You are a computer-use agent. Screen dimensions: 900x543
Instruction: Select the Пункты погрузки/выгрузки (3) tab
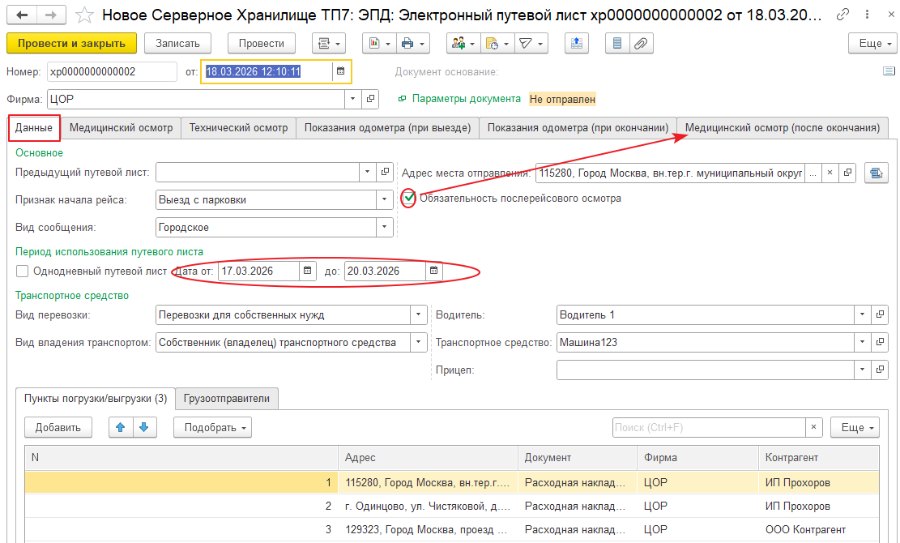(x=95, y=398)
